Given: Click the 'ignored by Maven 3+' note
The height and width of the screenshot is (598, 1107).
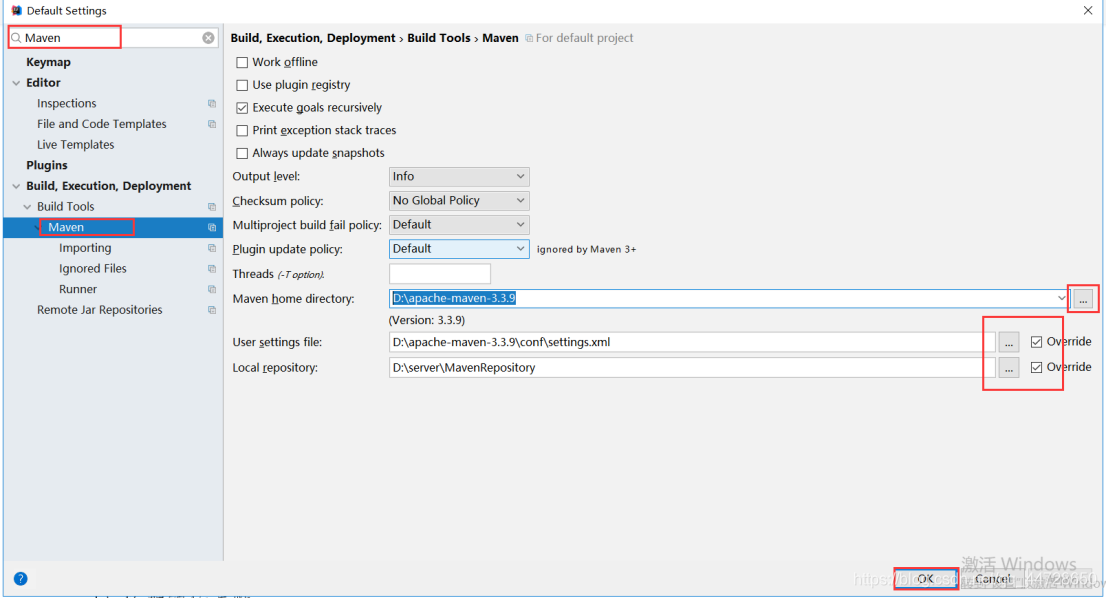Looking at the screenshot, I should [586, 249].
